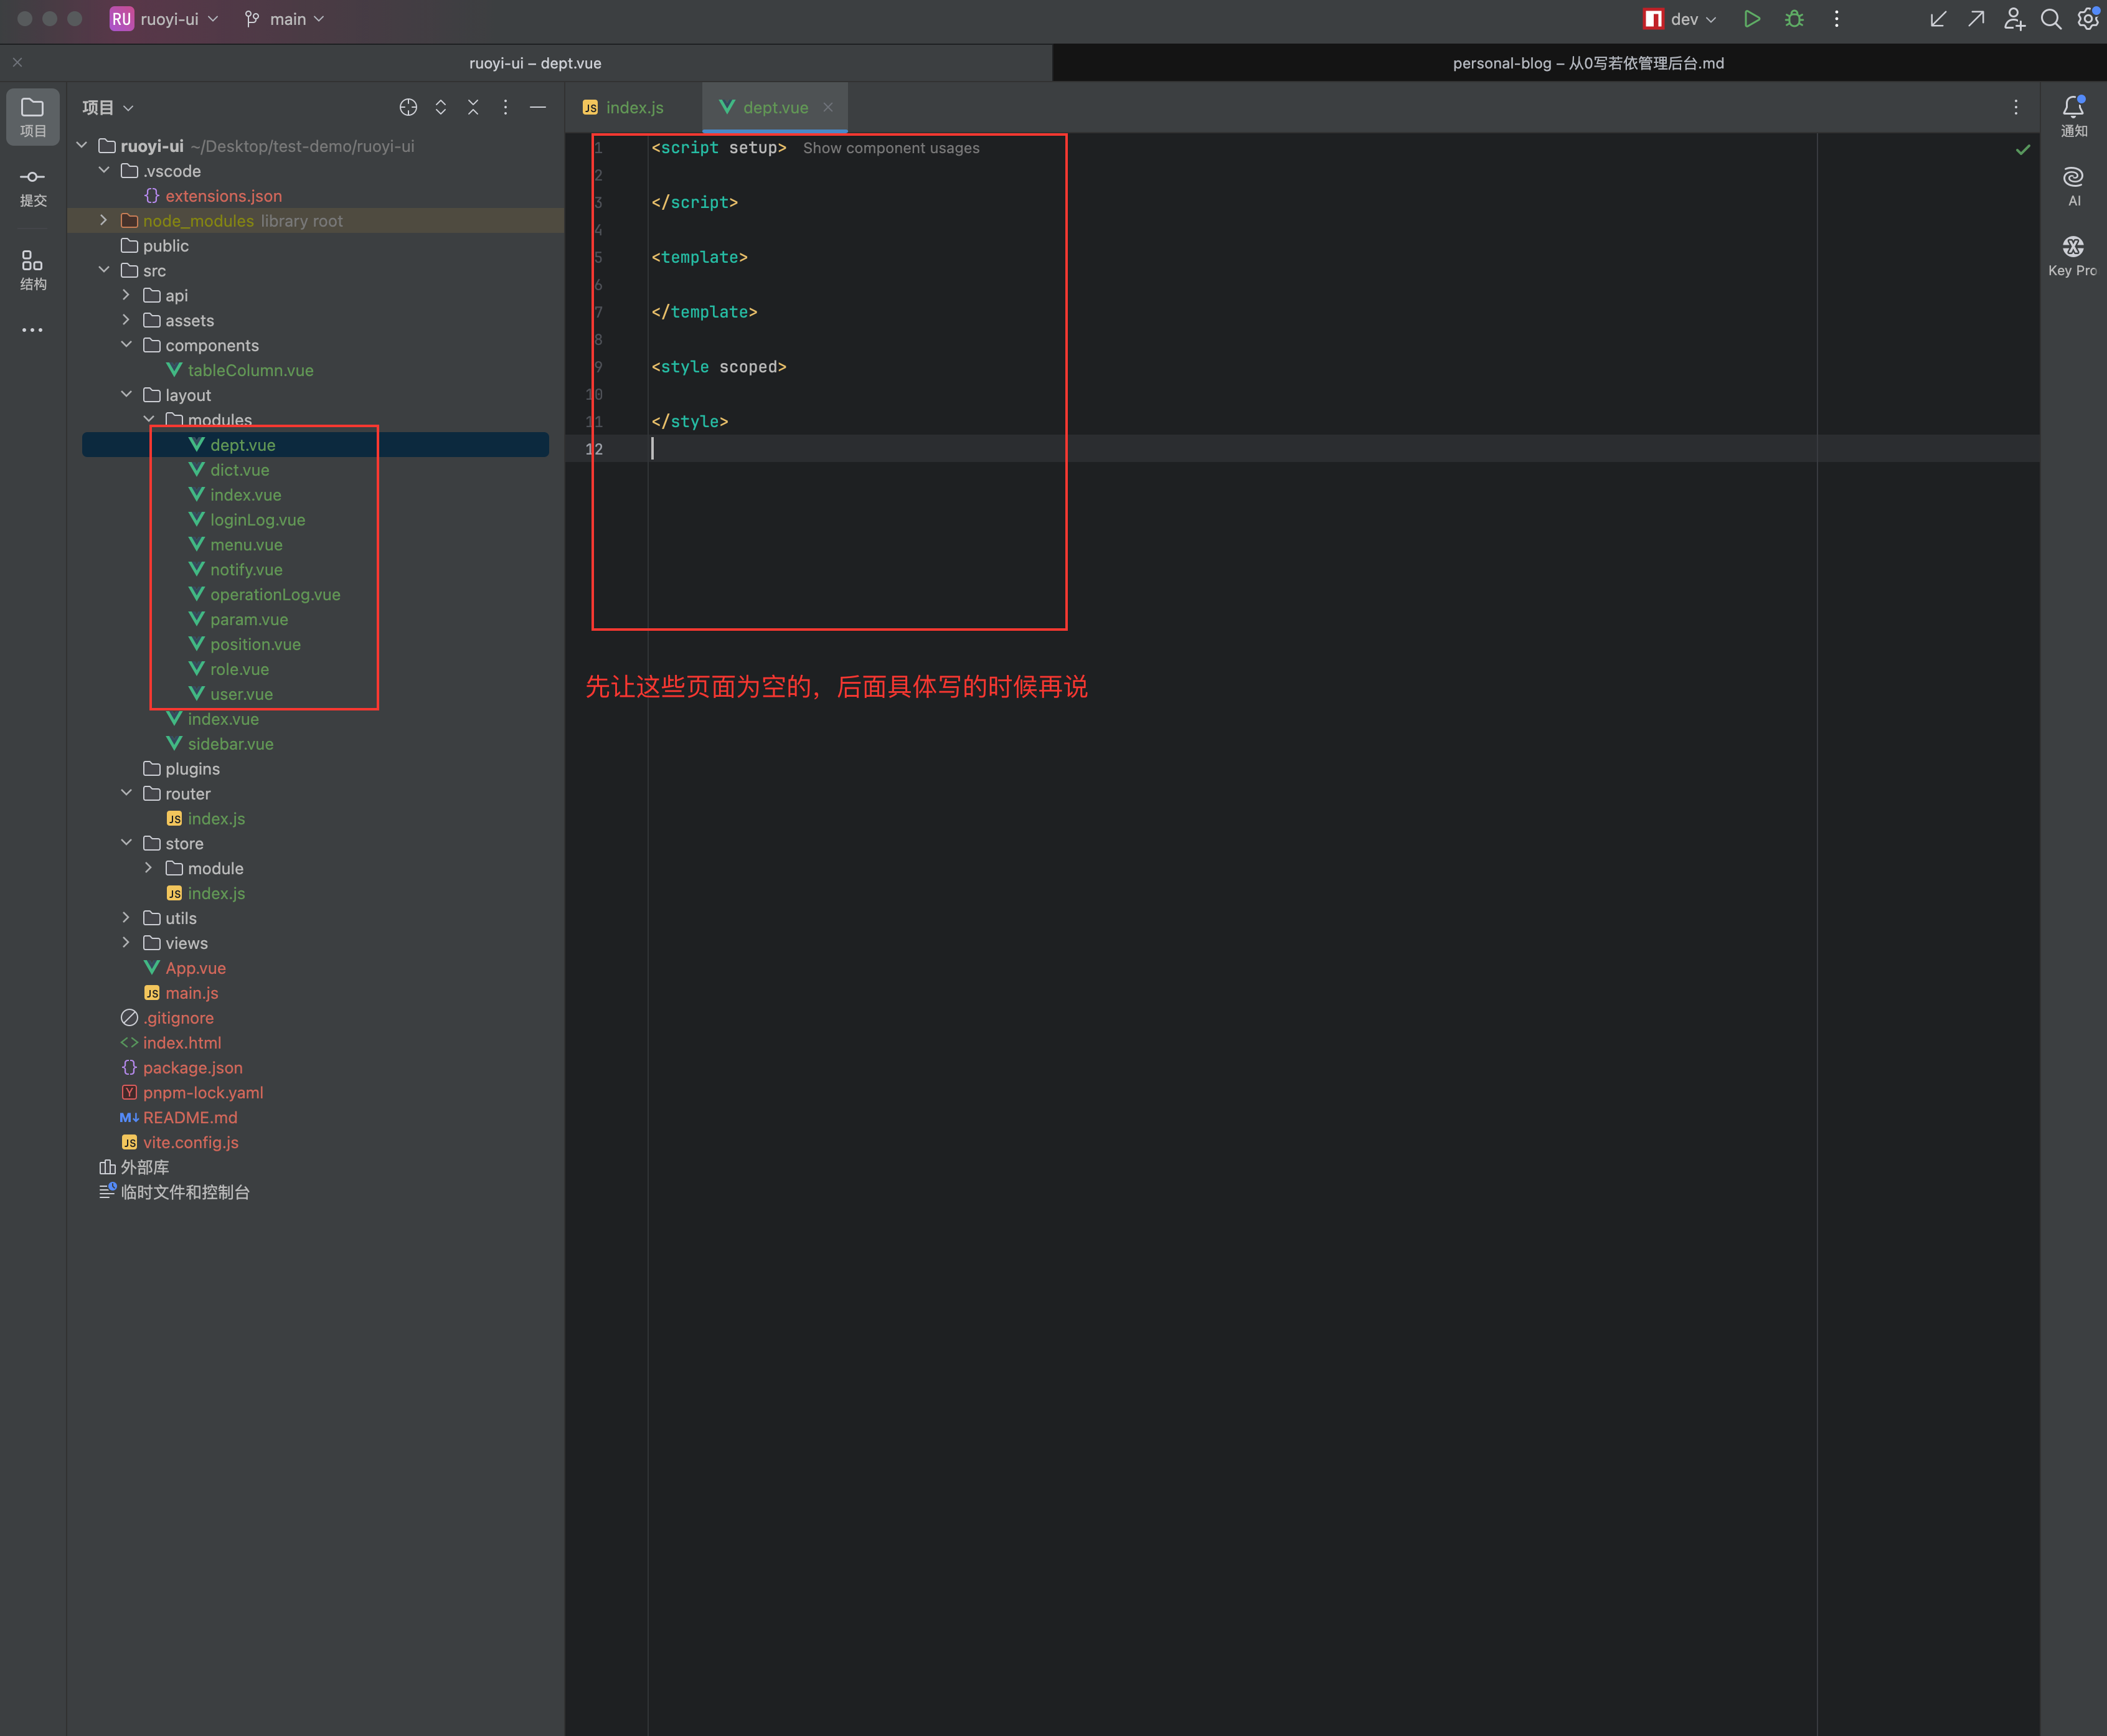Screen dimensions: 2107x1736
Task: Switch to personal-blog window tab
Action: point(1588,63)
